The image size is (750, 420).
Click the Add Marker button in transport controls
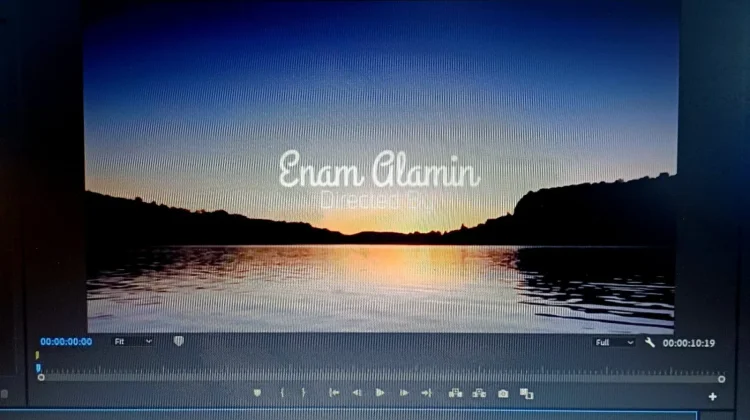point(257,393)
